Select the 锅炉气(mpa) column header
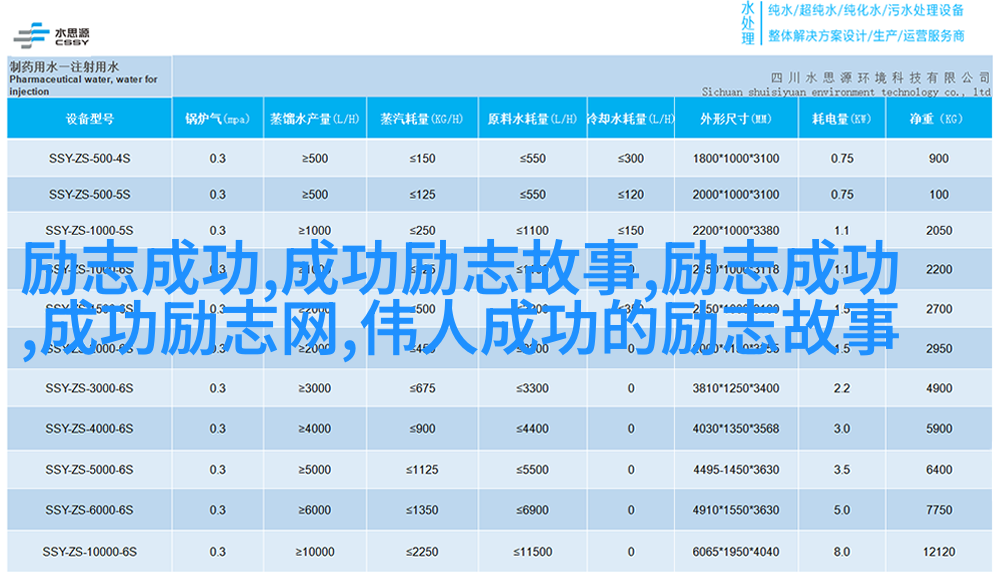 (217, 119)
